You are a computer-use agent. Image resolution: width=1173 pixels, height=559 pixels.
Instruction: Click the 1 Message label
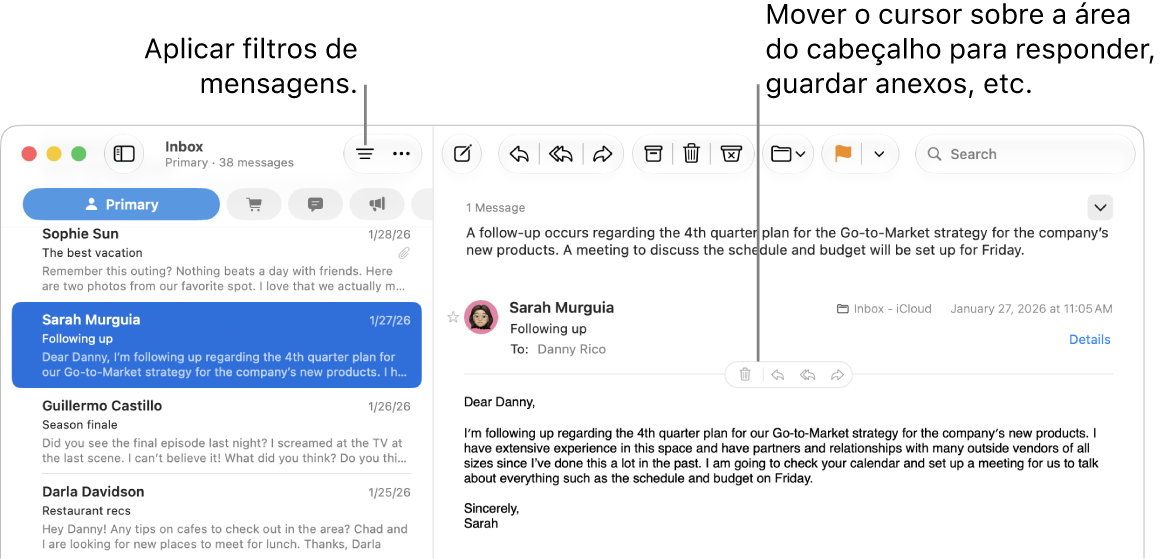495,208
